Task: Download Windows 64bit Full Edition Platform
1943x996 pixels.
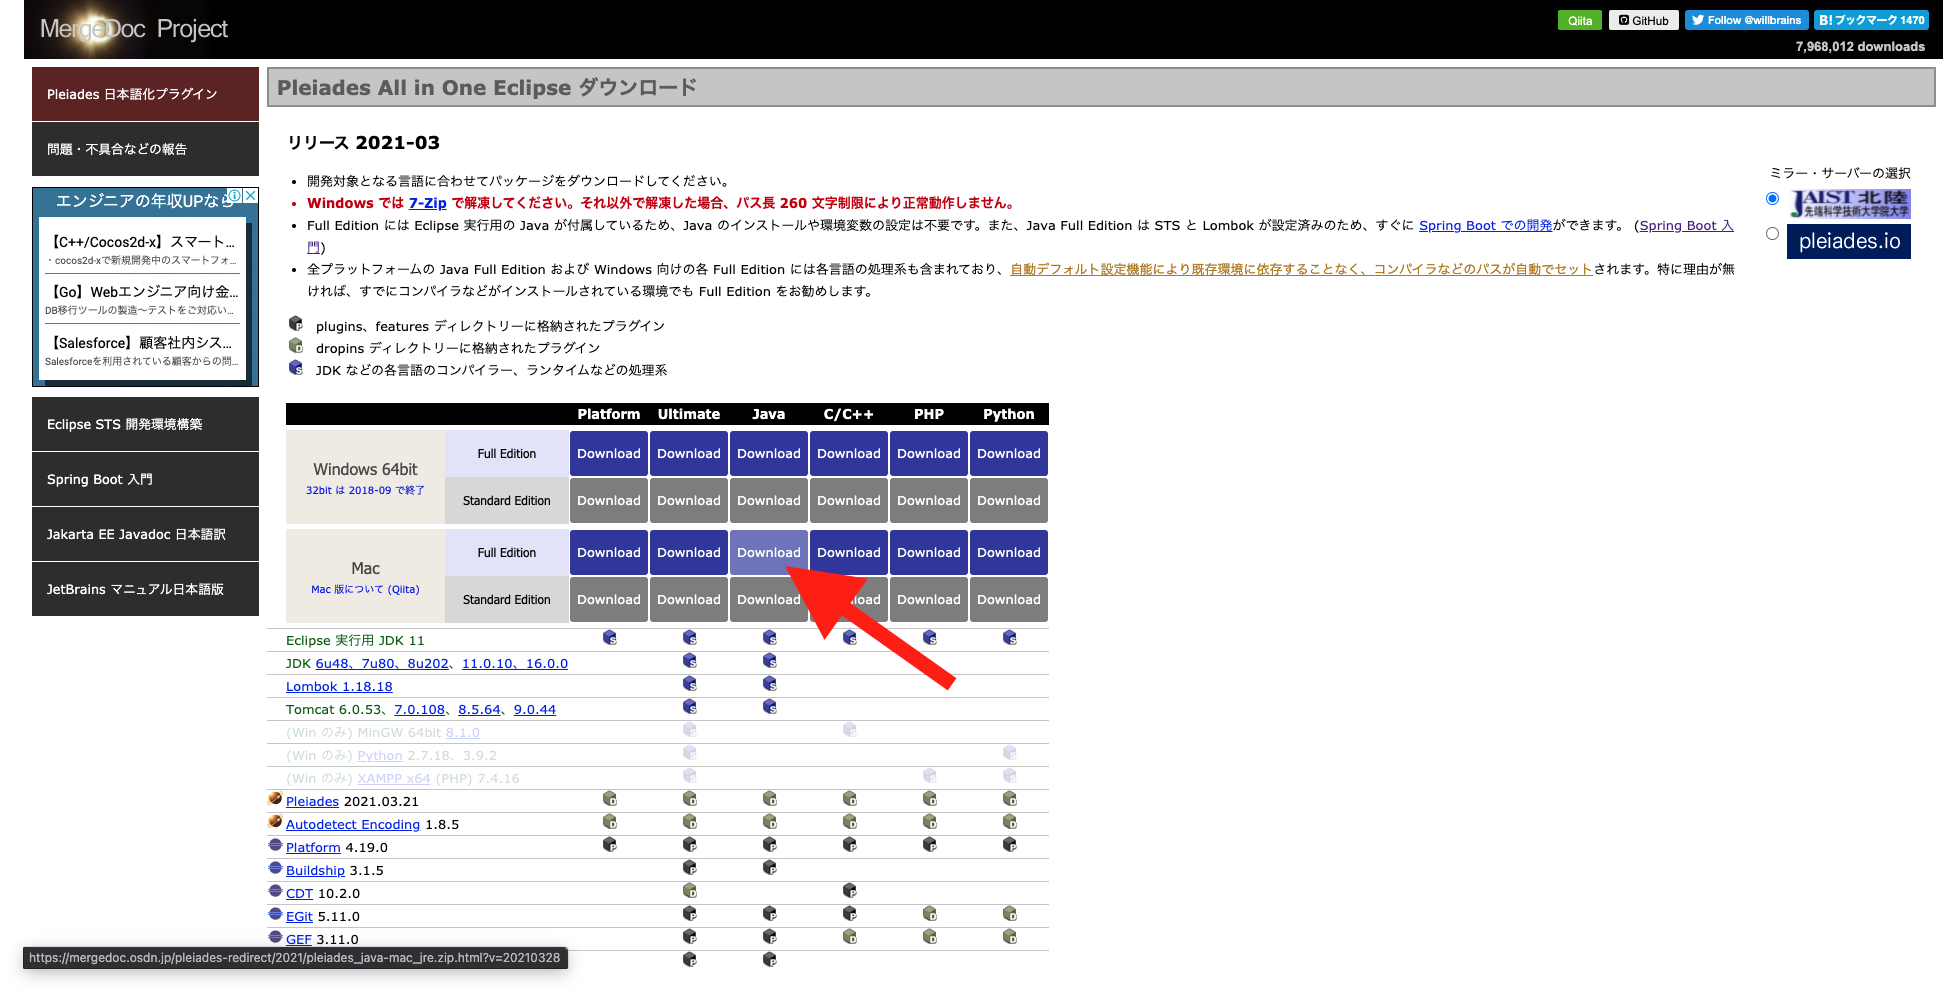Action: [x=609, y=454]
